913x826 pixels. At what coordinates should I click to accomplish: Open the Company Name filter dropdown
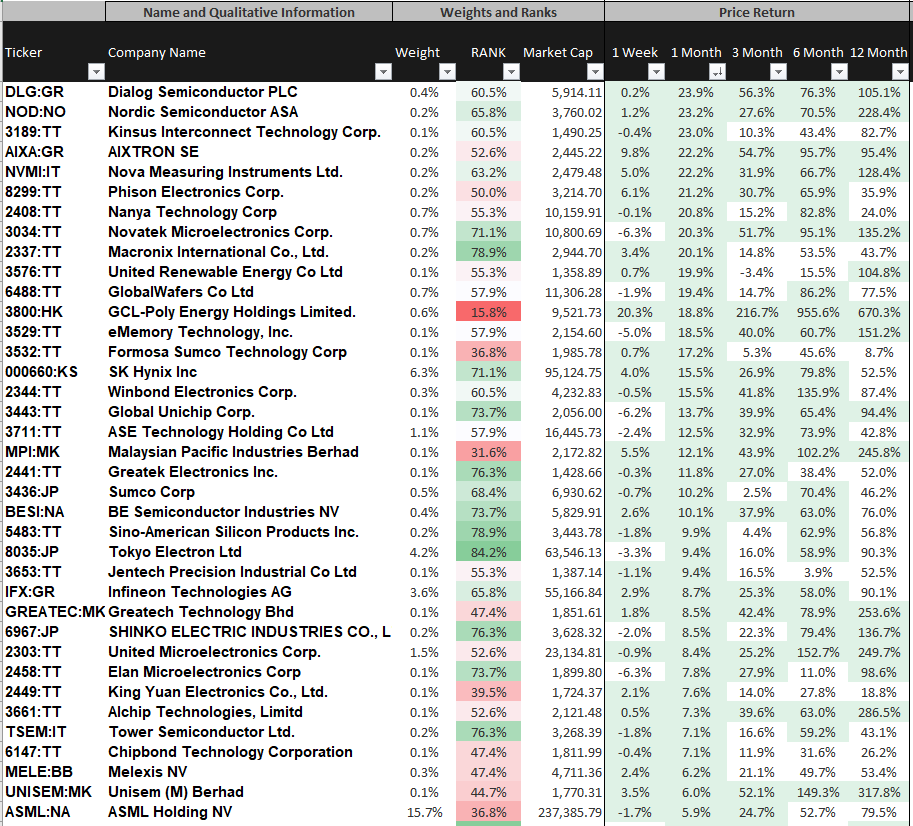(x=383, y=72)
